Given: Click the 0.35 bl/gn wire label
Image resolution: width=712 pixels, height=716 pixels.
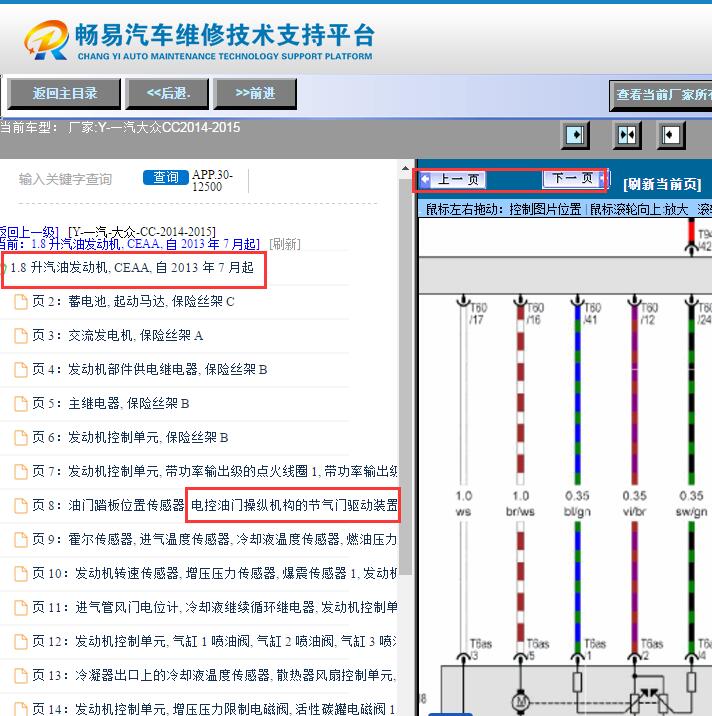Looking at the screenshot, I should (577, 504).
